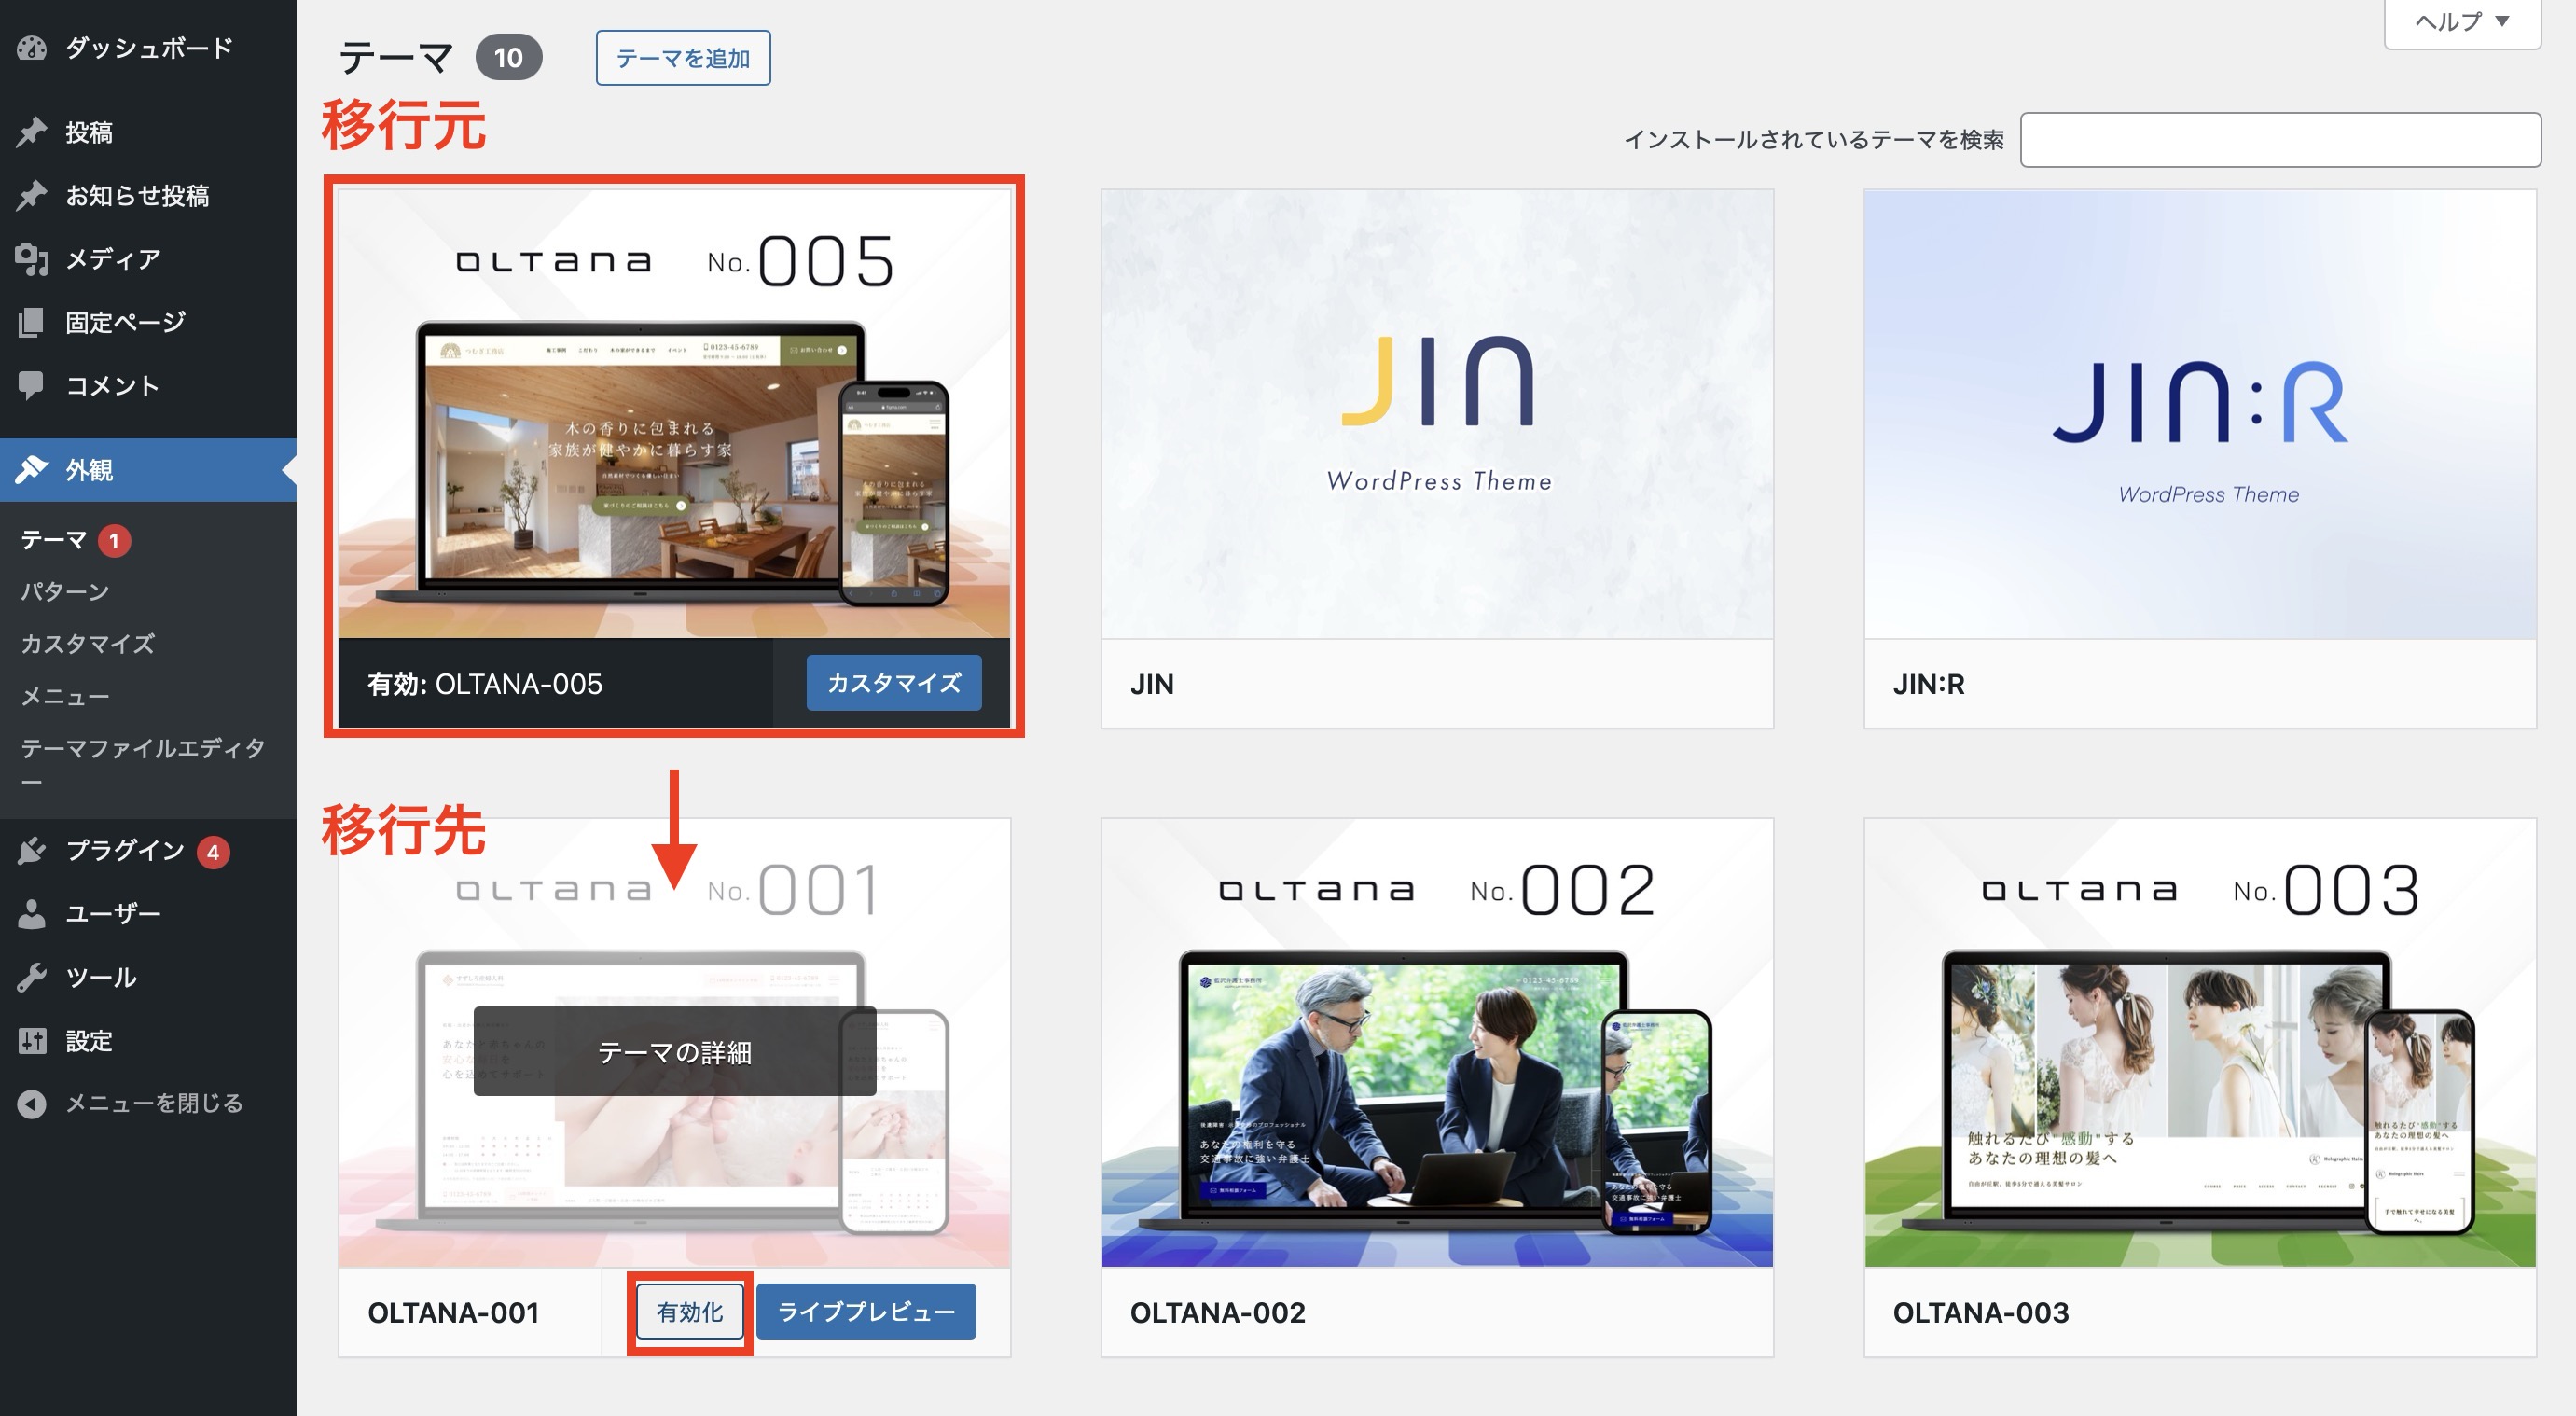This screenshot has height=1416, width=2576.
Task: Click the pushpin icon beside お知らせ投稿
Action: pyautogui.click(x=32, y=195)
